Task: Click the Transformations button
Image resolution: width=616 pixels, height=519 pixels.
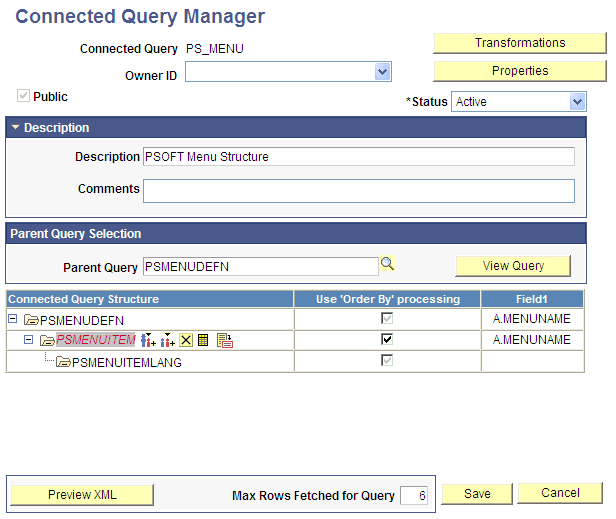Action: pos(520,43)
